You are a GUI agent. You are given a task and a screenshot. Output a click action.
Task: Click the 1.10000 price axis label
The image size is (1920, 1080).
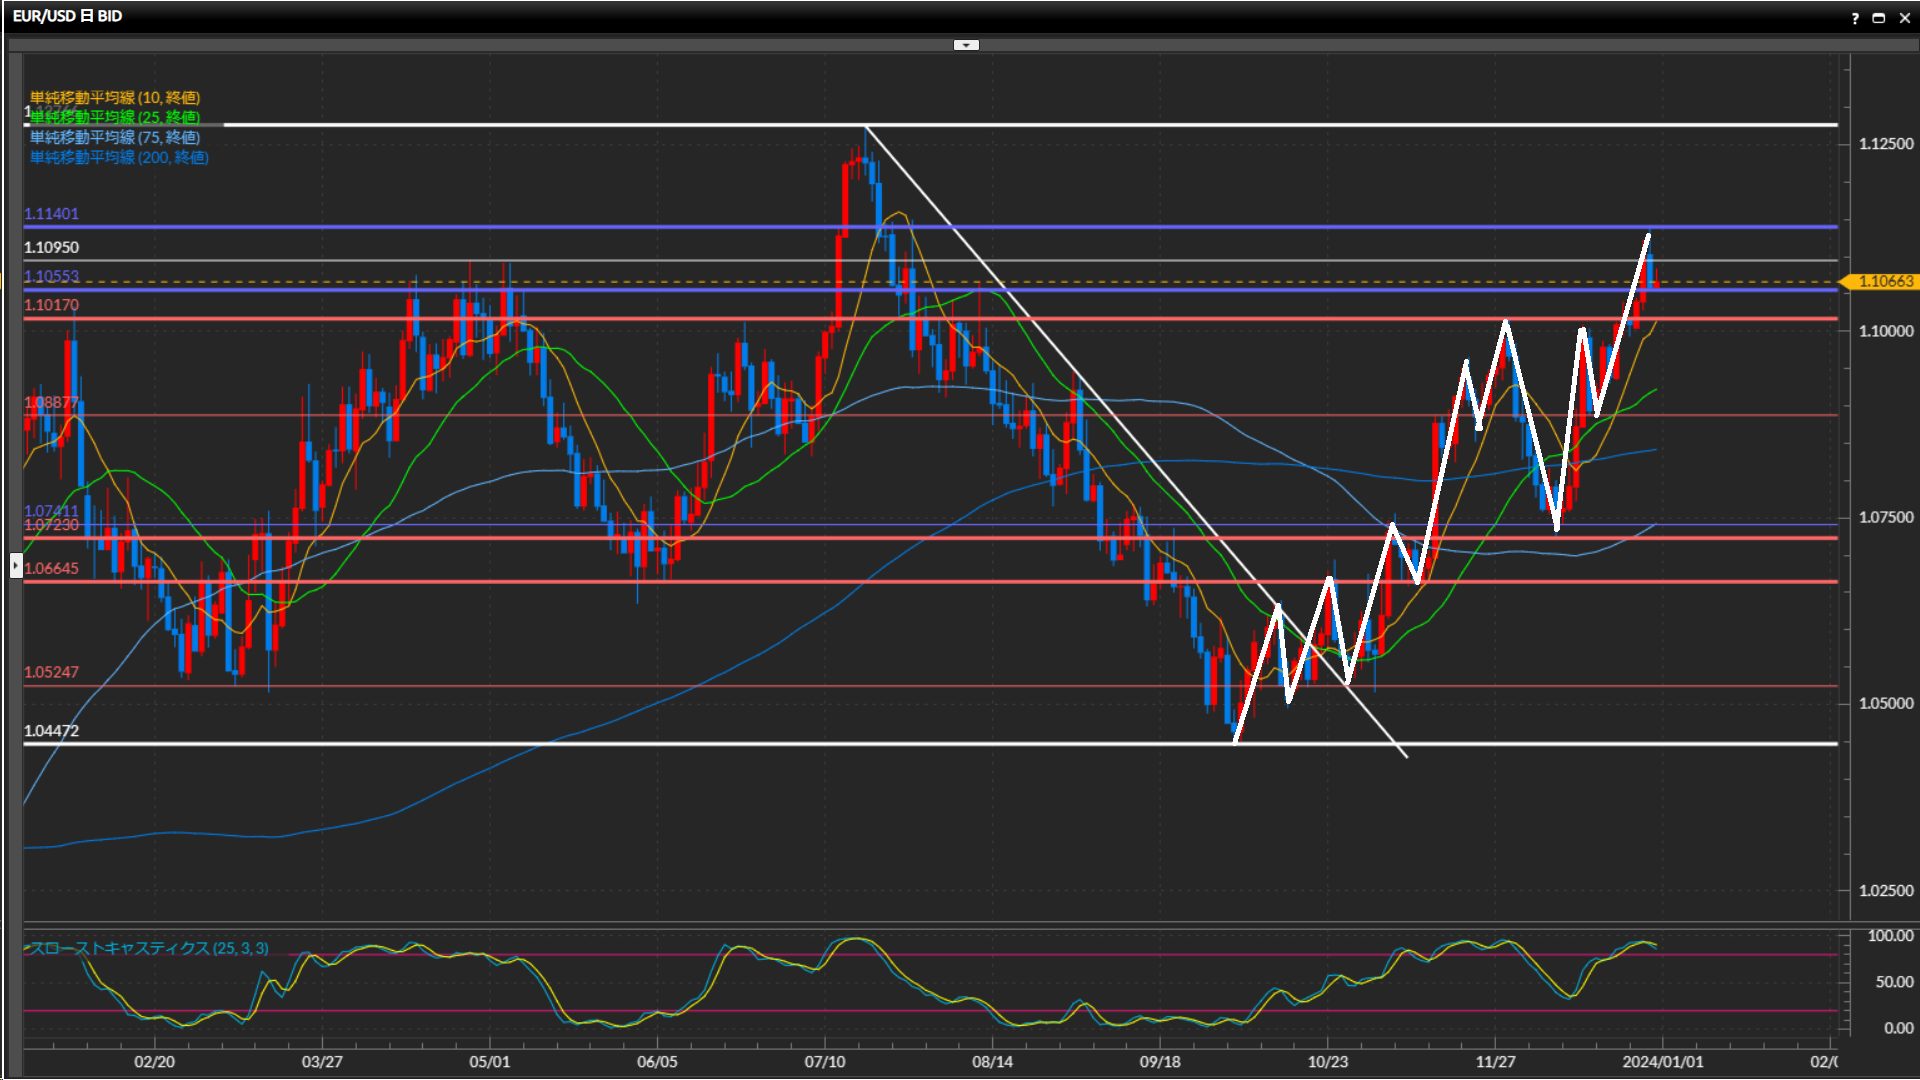tap(1885, 331)
